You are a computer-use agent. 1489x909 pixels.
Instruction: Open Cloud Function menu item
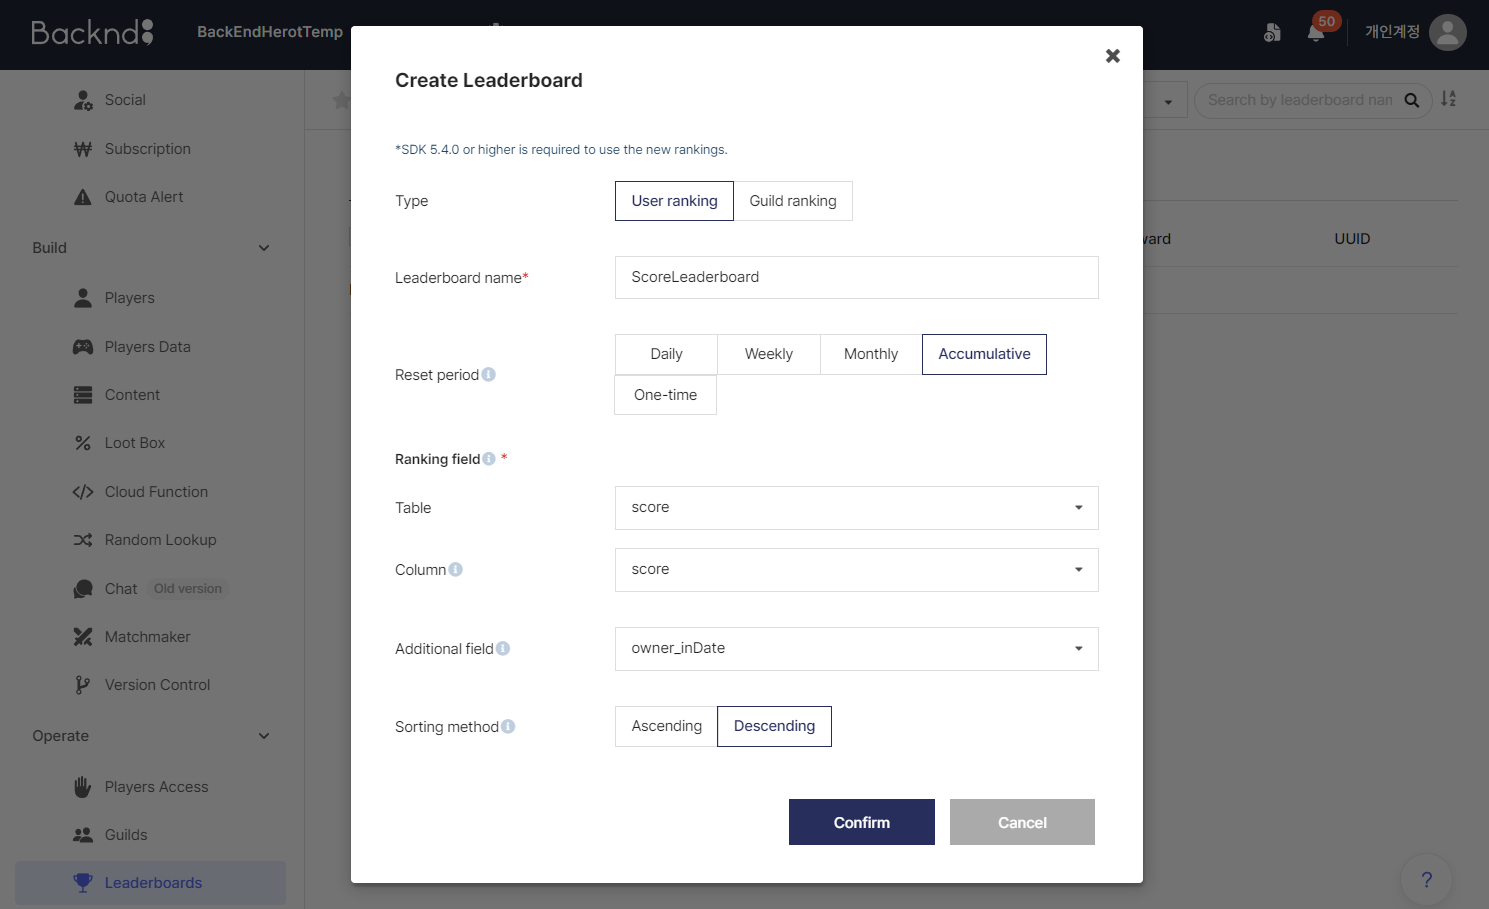[x=156, y=492]
